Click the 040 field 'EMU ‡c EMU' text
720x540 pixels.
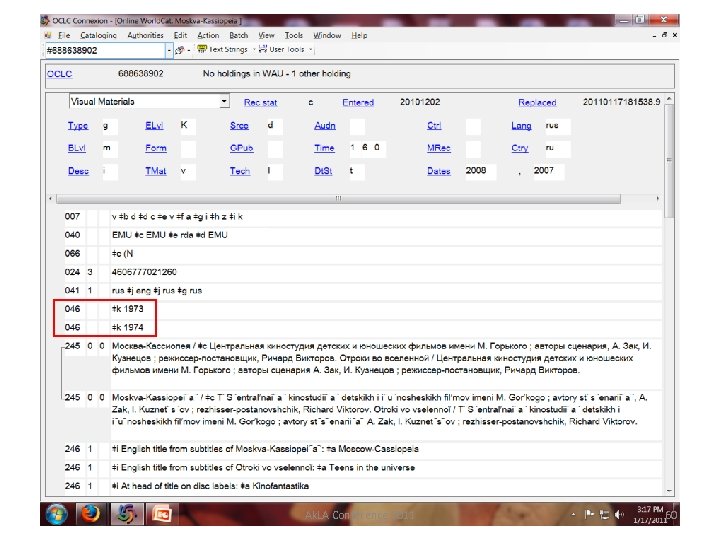(x=169, y=235)
